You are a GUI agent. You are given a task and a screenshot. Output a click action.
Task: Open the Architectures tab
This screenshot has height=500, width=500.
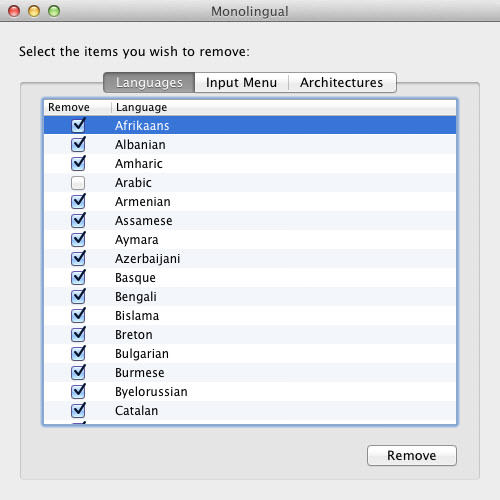(x=342, y=82)
